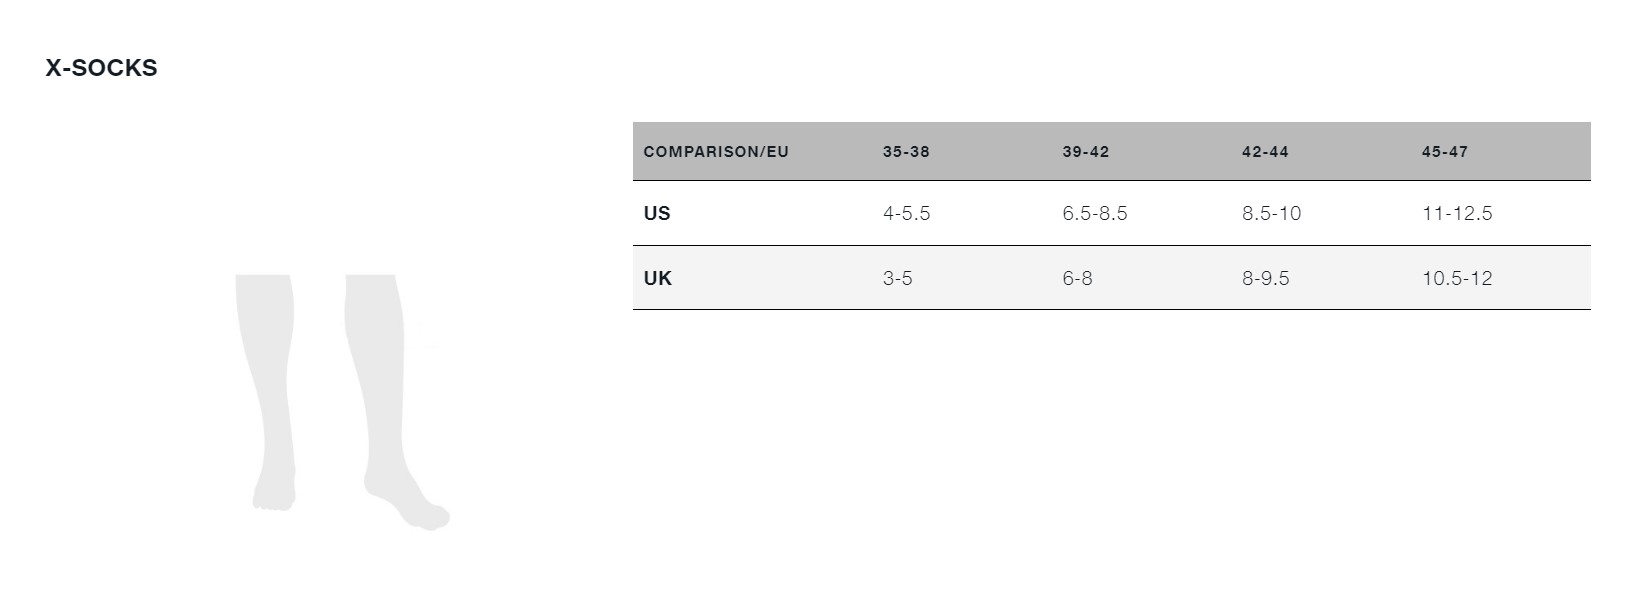The height and width of the screenshot is (608, 1632).
Task: Click the US size 6.5-8.5 cell
Action: 1095,213
